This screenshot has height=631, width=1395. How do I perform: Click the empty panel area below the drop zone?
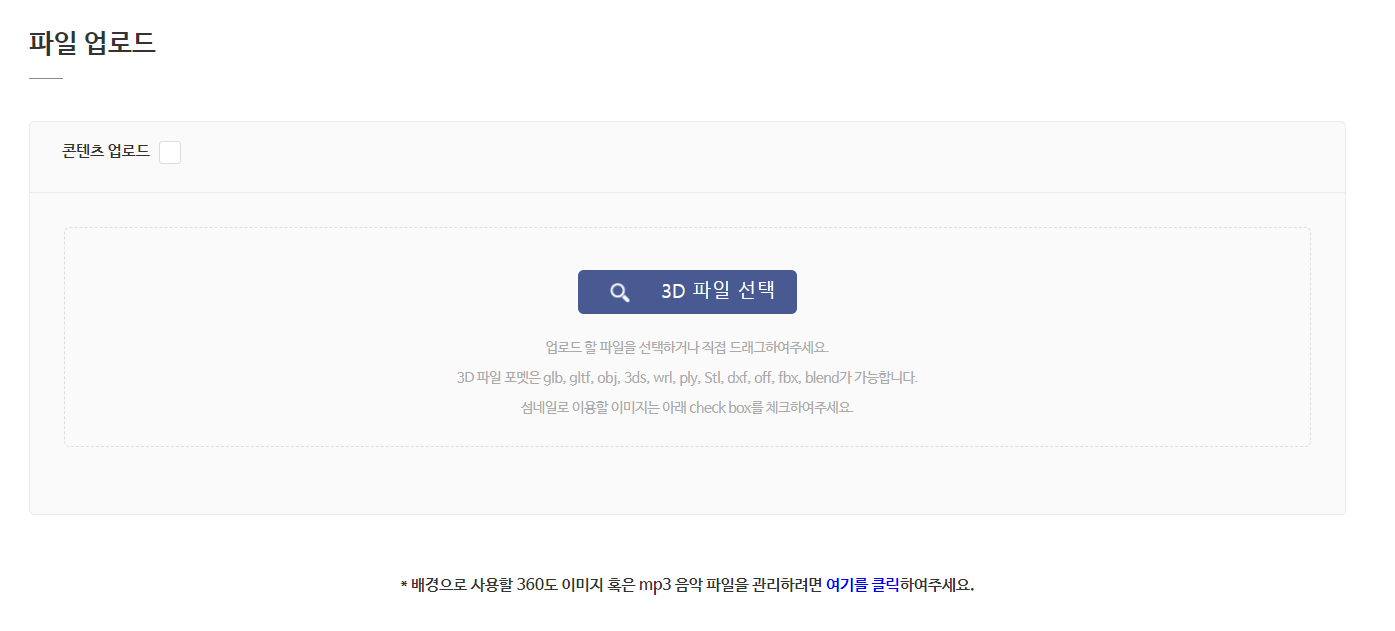pyautogui.click(x=687, y=480)
